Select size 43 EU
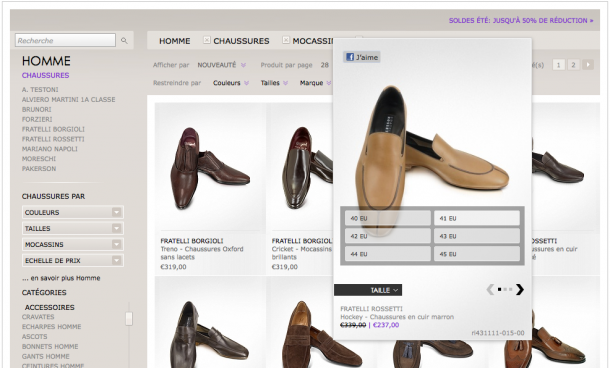The height and width of the screenshot is (368, 610). [x=477, y=236]
